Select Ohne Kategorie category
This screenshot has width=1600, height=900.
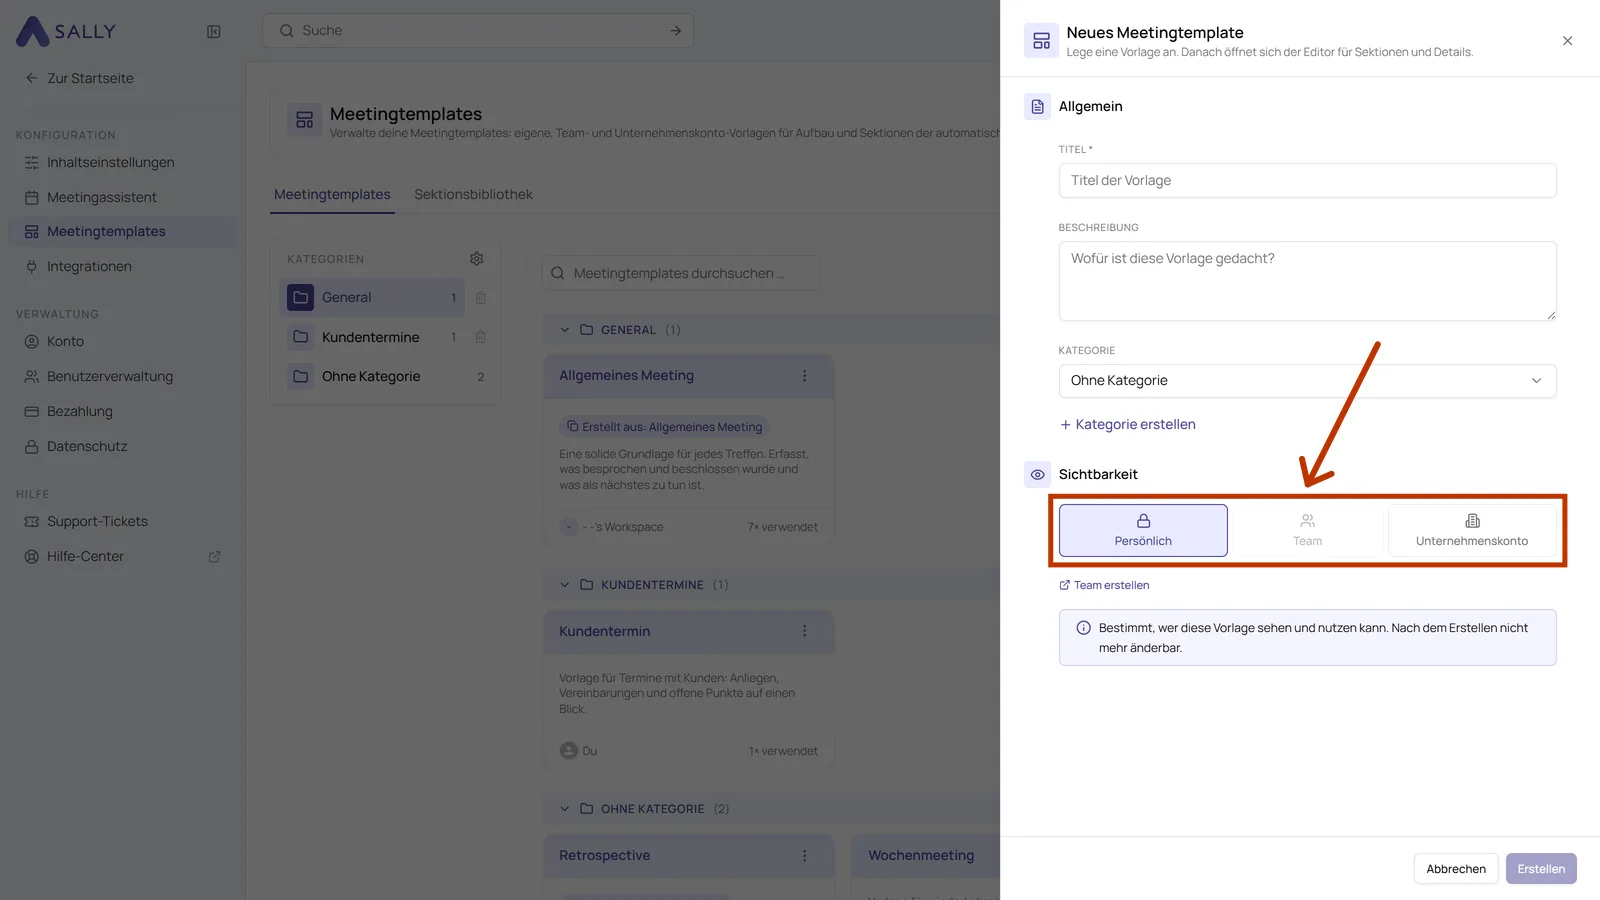pyautogui.click(x=386, y=376)
